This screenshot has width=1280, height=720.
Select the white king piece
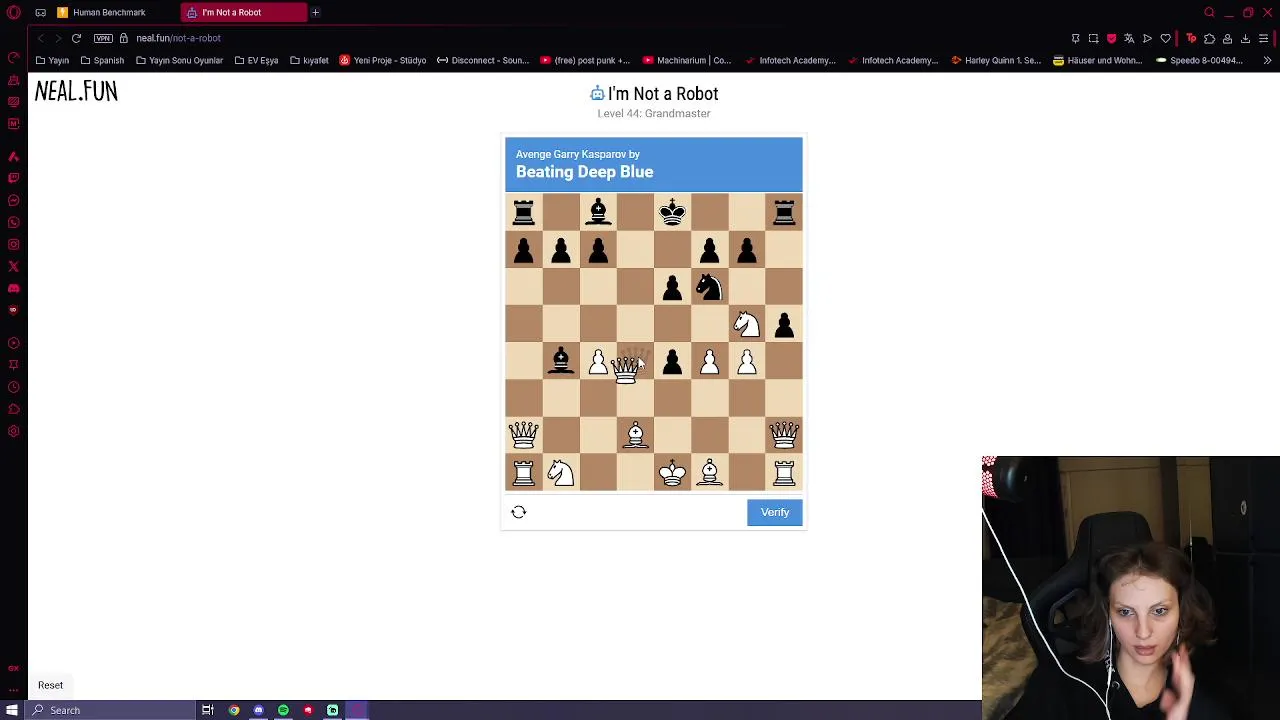point(672,472)
